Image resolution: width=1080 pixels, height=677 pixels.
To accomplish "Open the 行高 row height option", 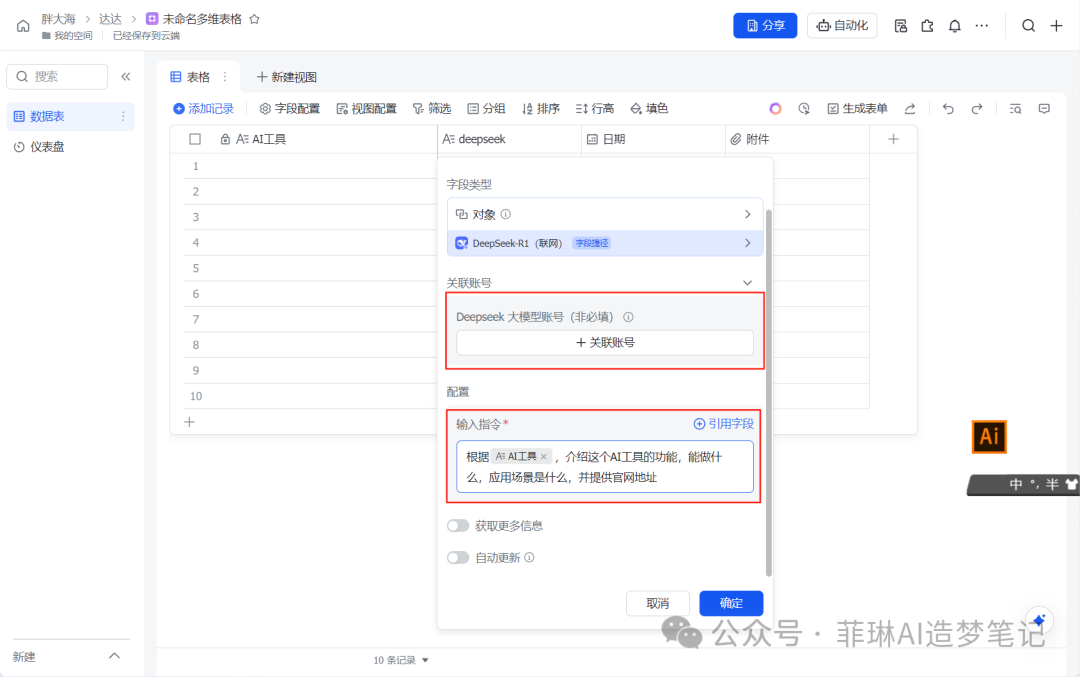I will pyautogui.click(x=594, y=109).
